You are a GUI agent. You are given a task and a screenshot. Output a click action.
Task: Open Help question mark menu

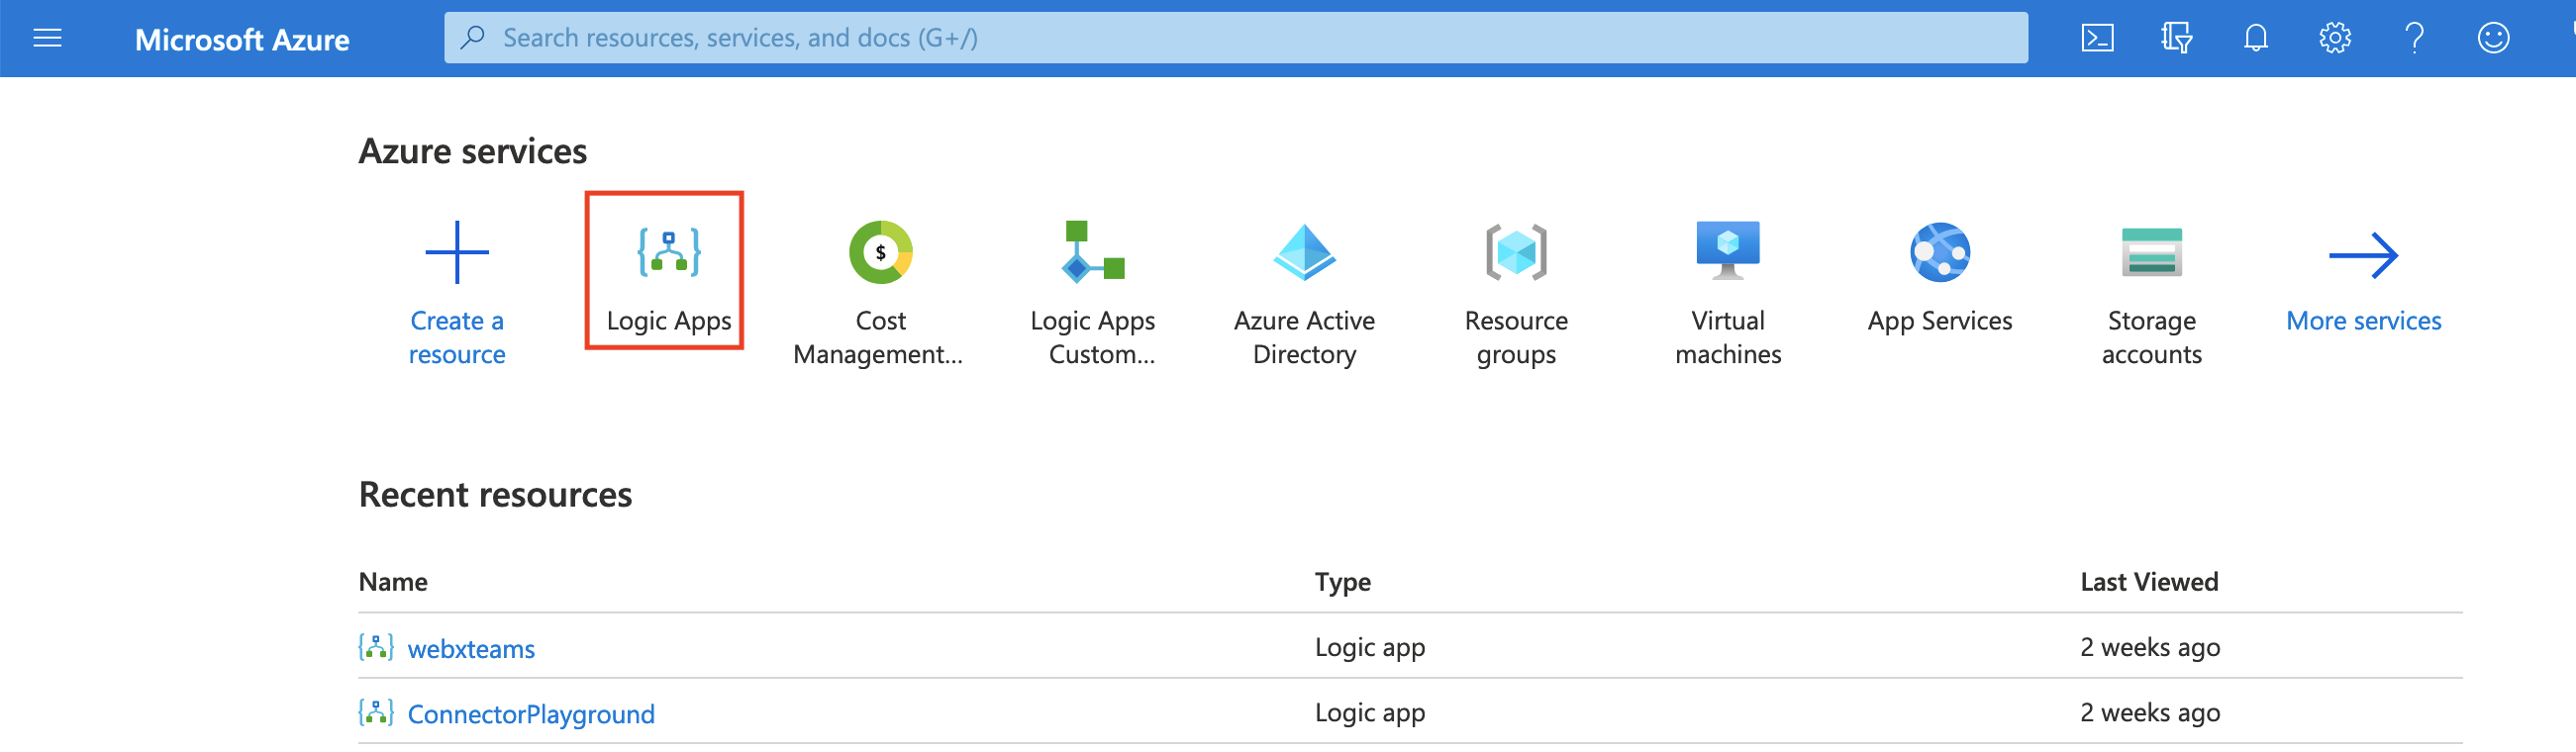(x=2414, y=38)
